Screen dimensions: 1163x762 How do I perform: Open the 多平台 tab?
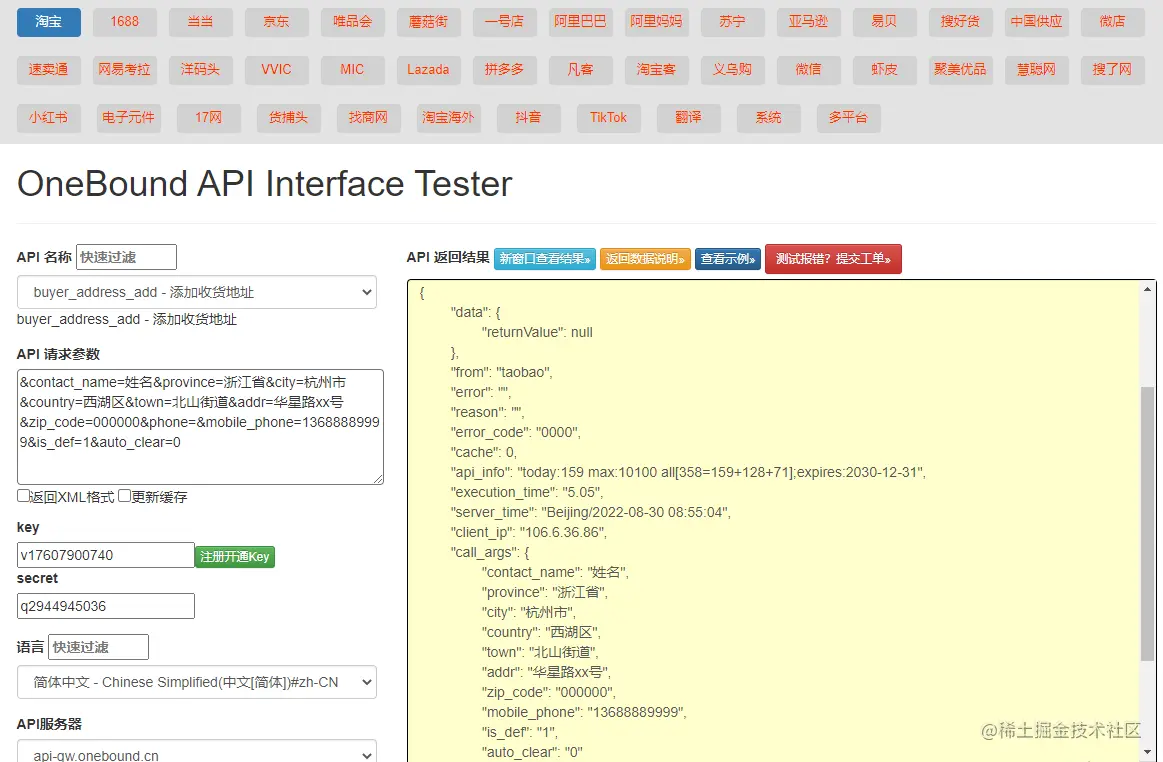coord(849,117)
